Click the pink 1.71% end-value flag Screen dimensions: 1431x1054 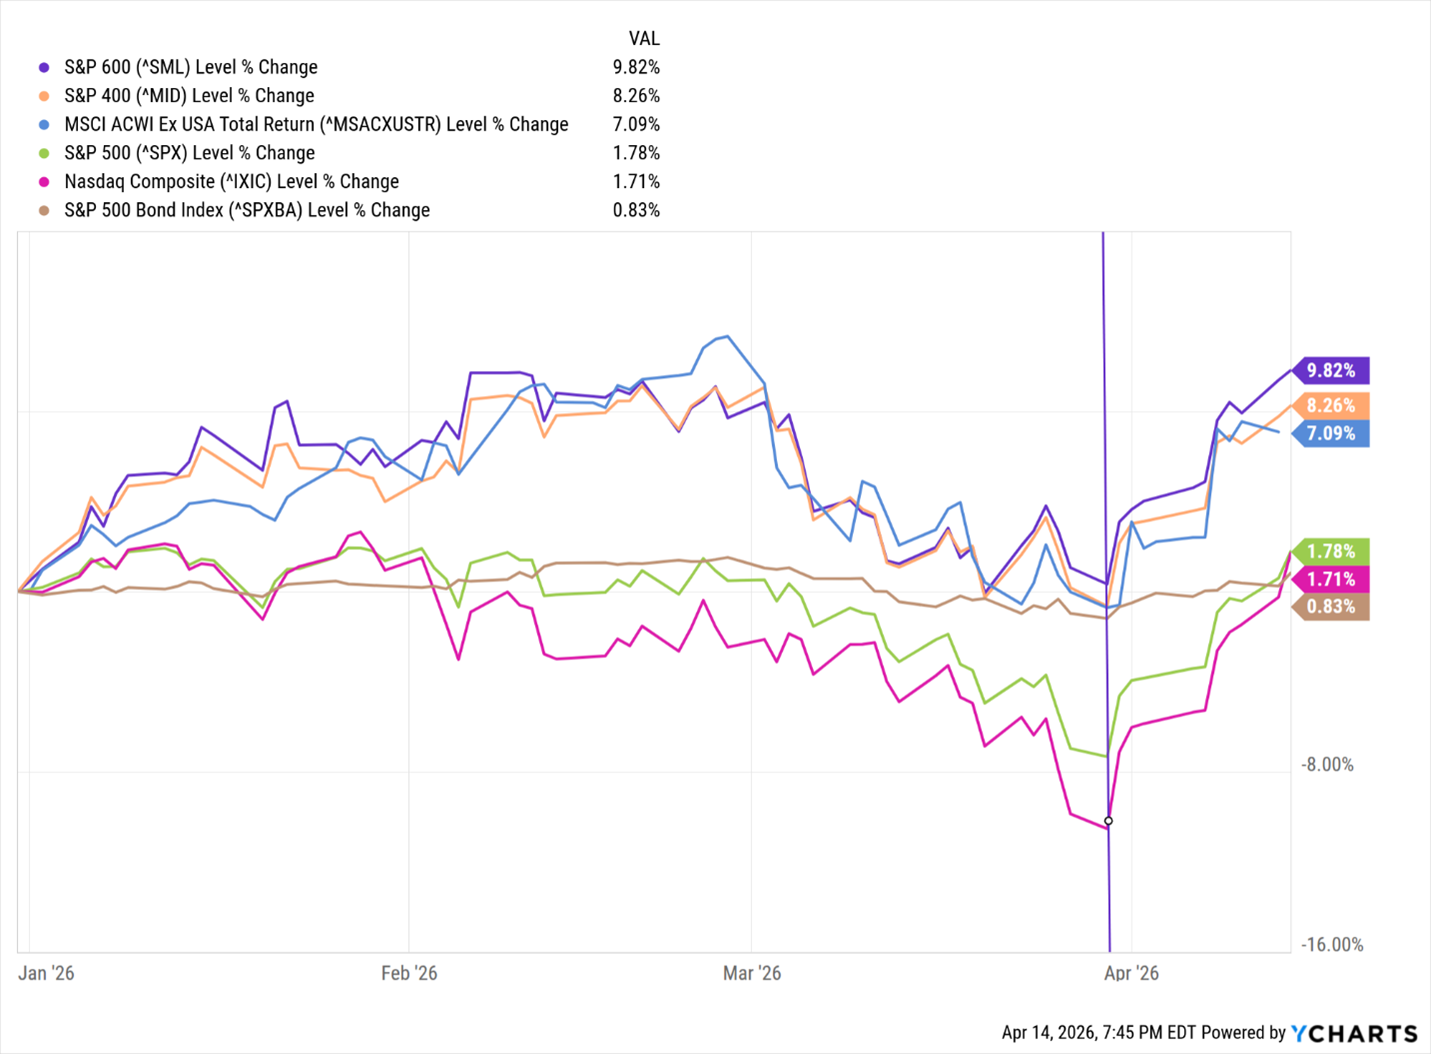(x=1331, y=579)
